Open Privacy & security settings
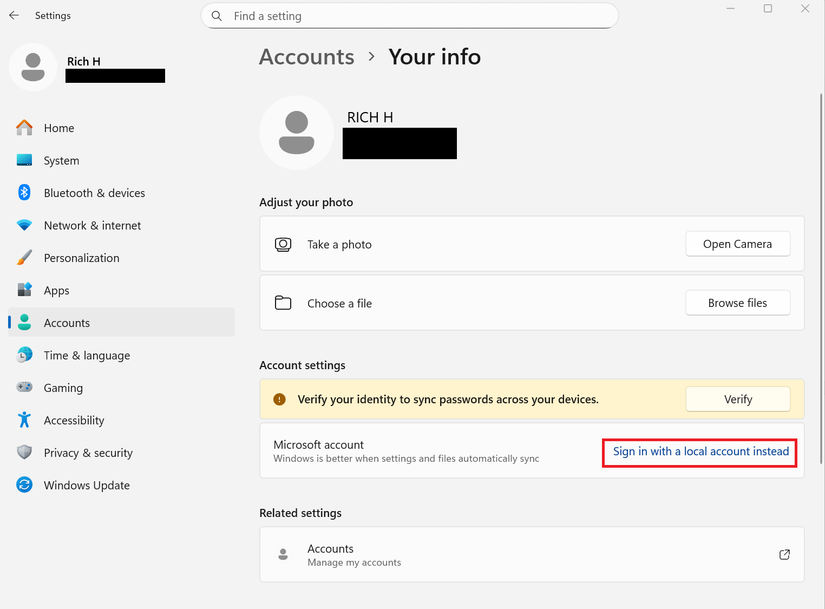 pos(24,452)
